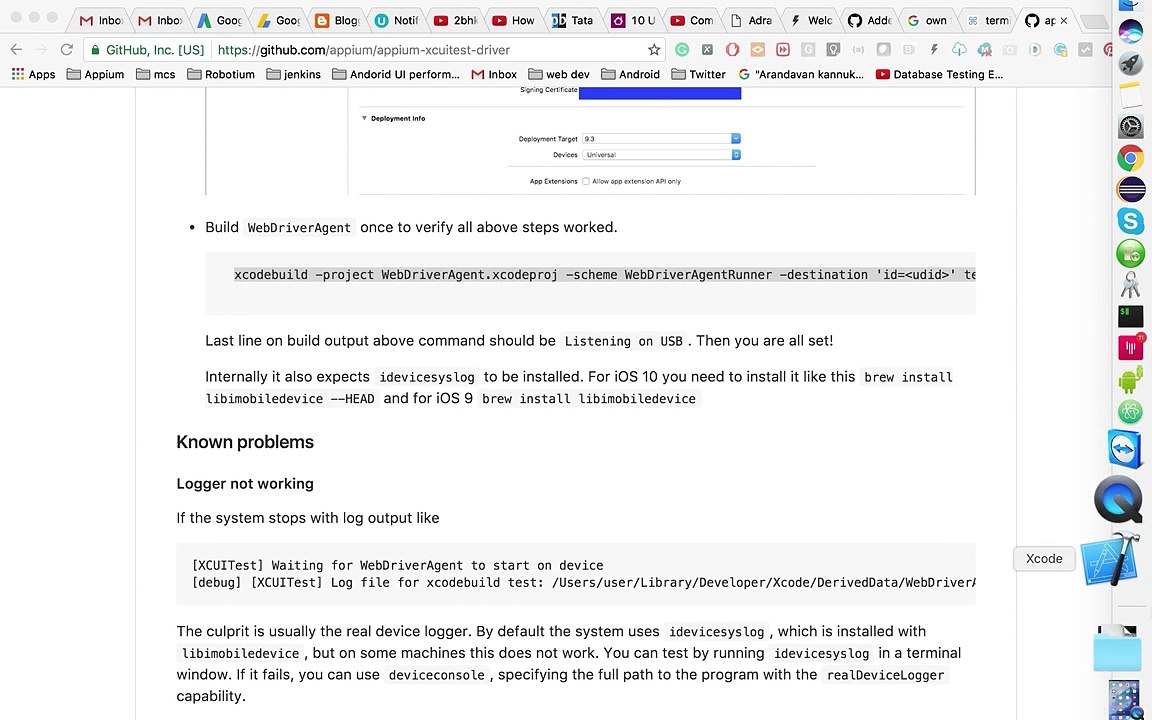1152x720 pixels.
Task: Close the active GitHub tab
Action: pyautogui.click(x=1064, y=21)
